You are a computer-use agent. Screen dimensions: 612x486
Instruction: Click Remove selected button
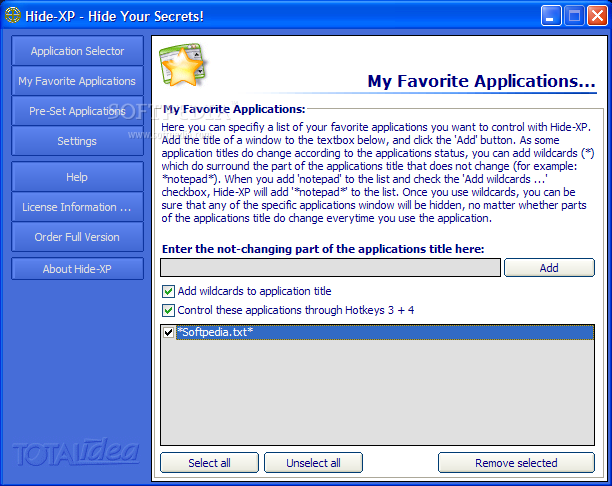point(516,463)
